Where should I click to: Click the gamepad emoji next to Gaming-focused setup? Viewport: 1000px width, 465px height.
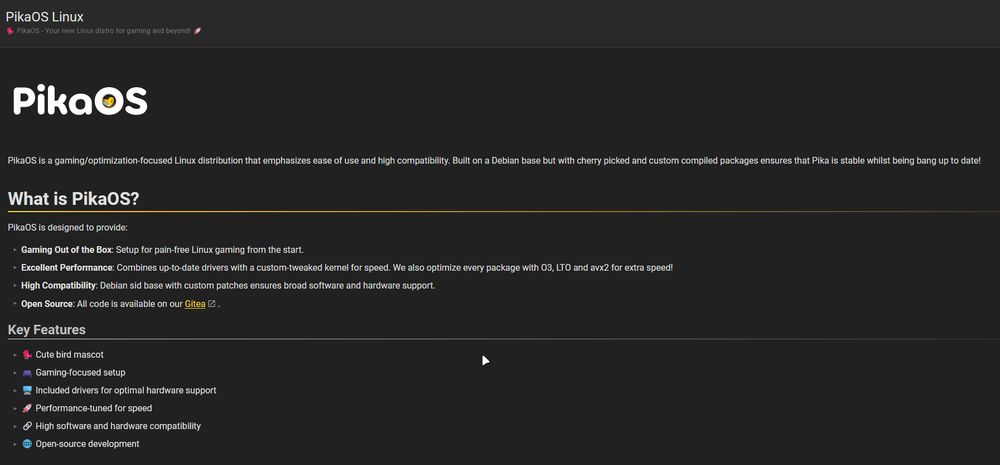27,372
